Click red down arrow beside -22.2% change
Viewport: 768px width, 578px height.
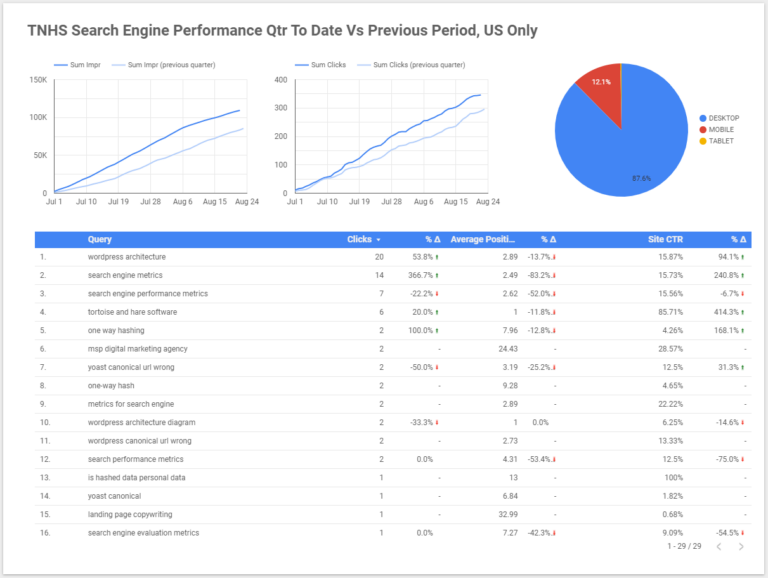437,294
